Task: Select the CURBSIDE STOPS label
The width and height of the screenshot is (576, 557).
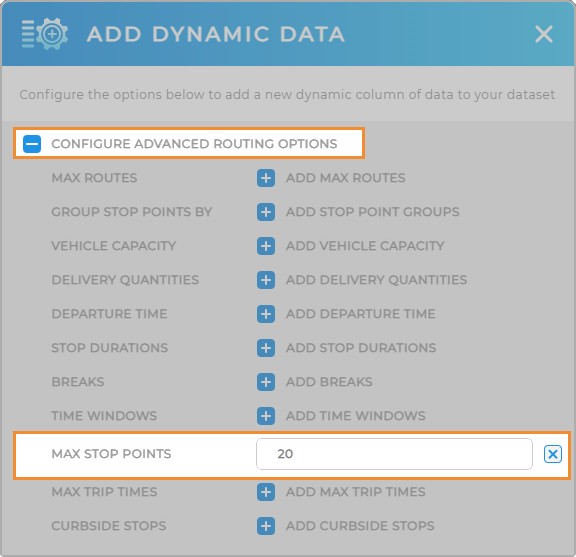Action: point(109,526)
